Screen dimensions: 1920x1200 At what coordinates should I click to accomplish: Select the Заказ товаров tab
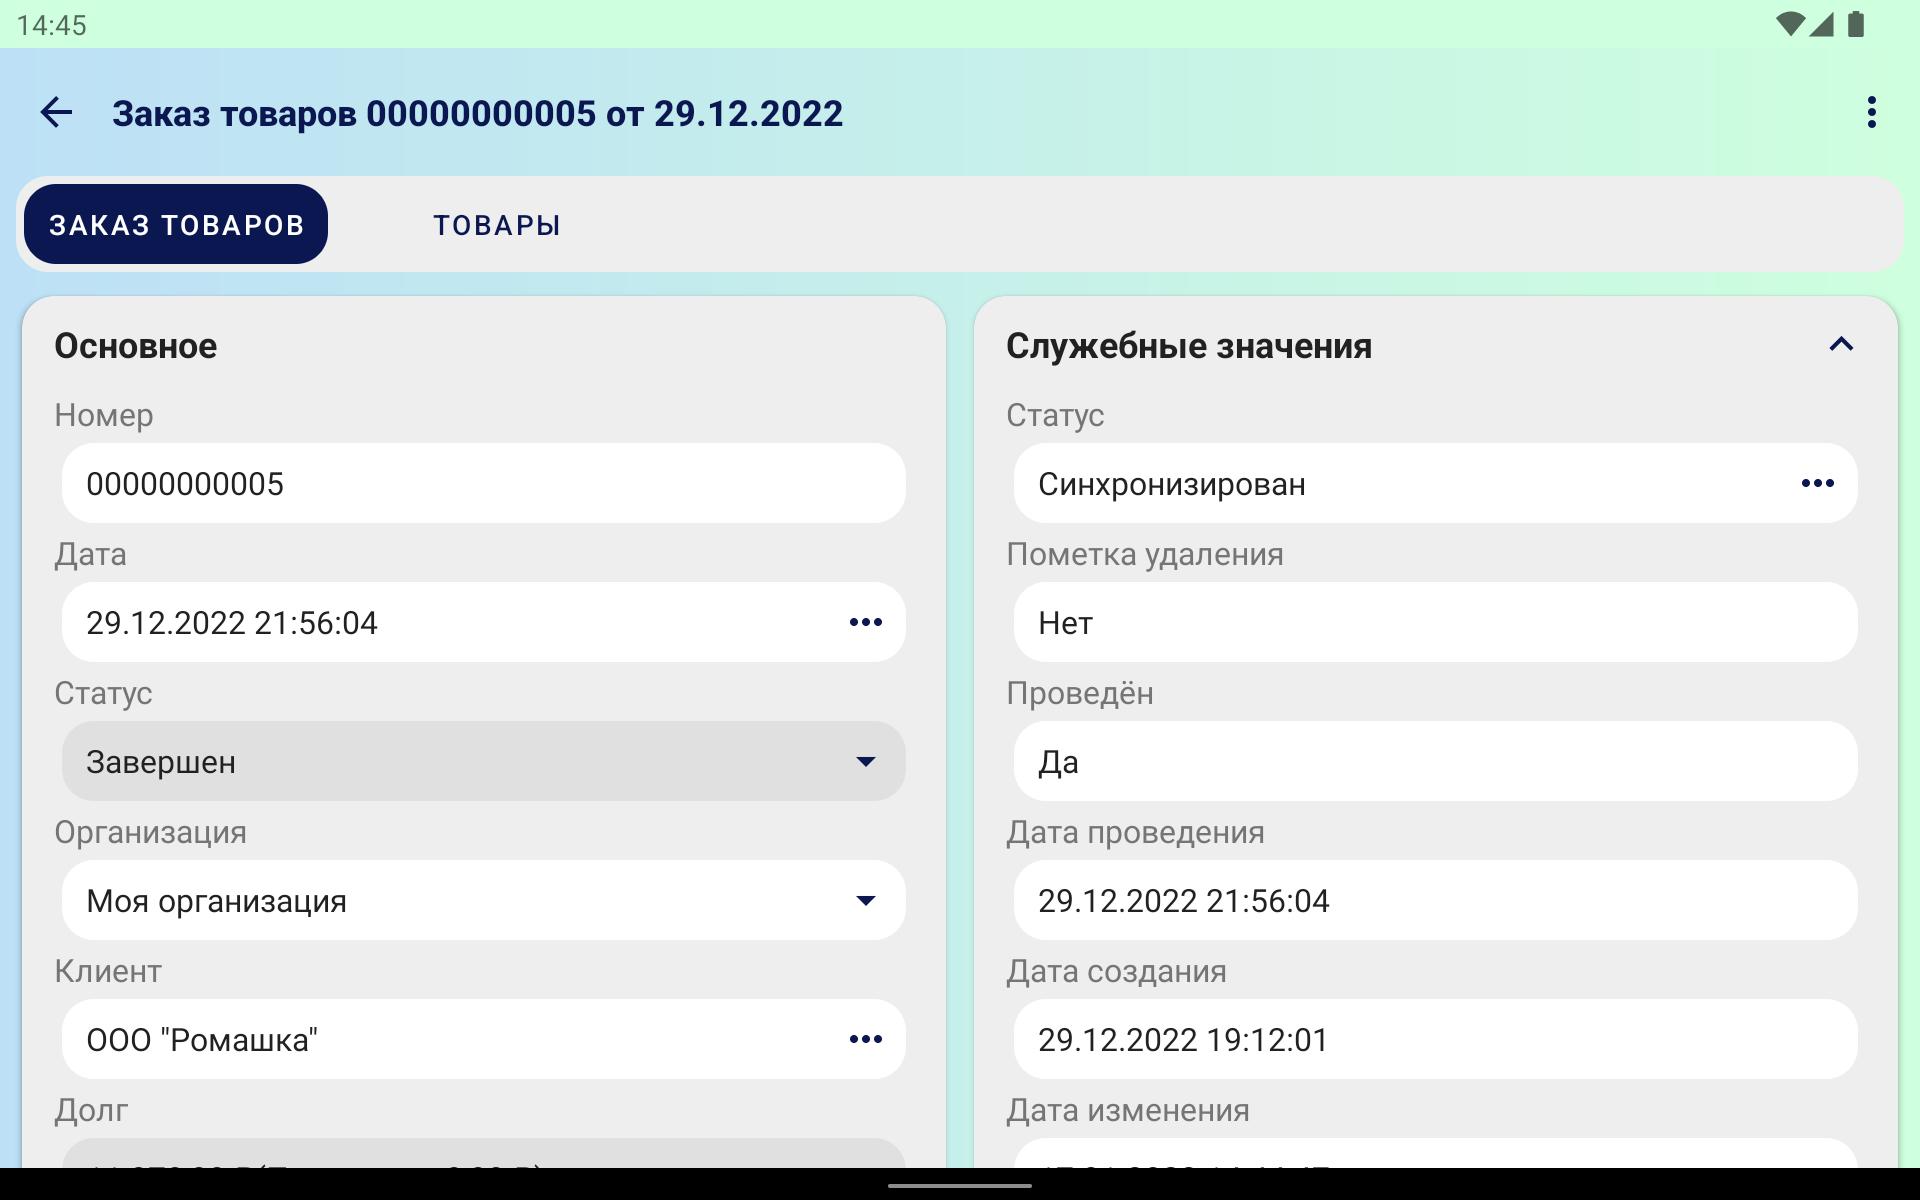click(176, 225)
